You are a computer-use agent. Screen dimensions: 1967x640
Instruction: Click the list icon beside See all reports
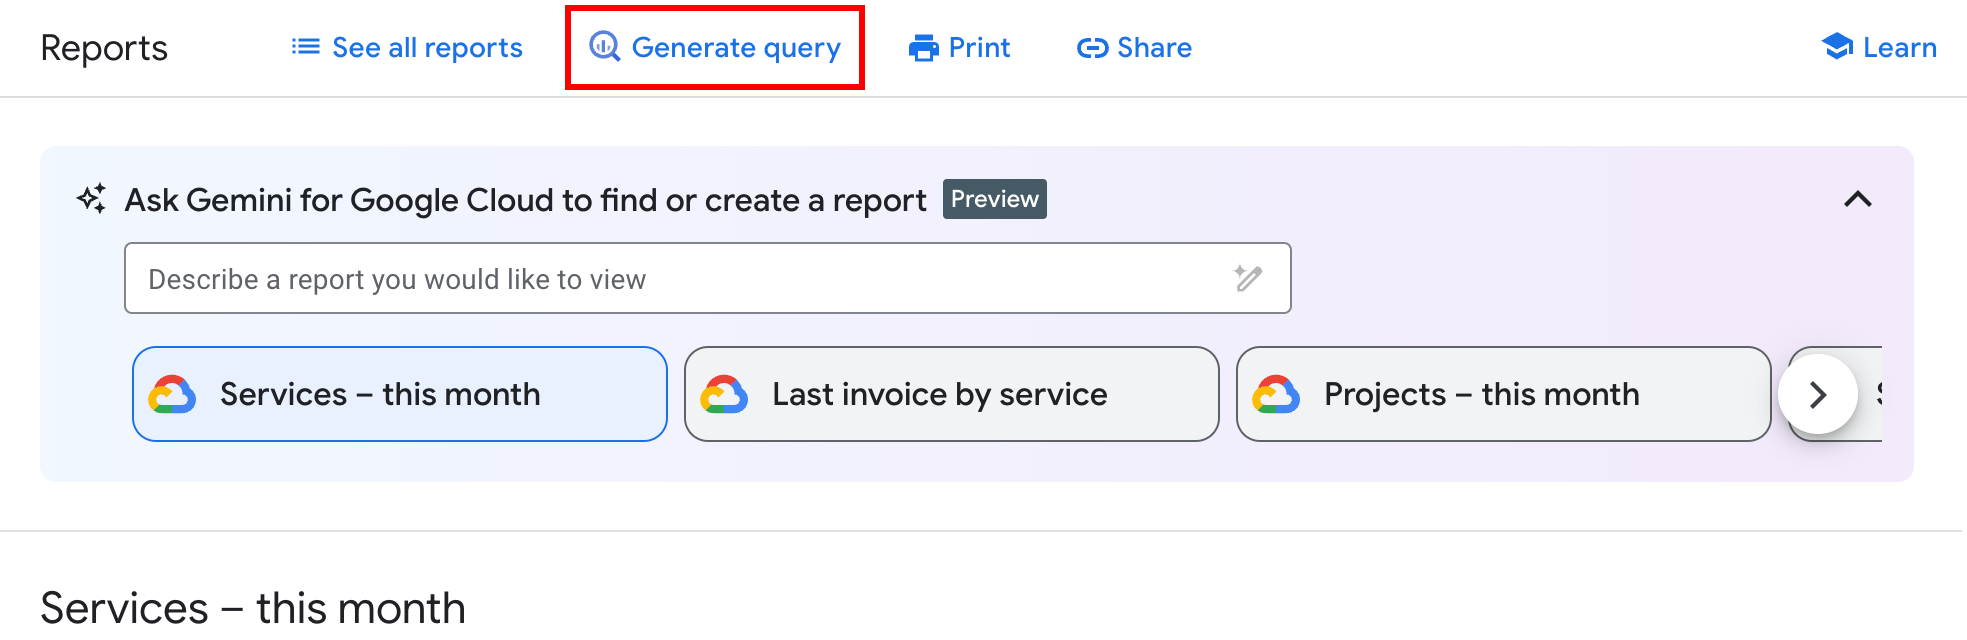pyautogui.click(x=305, y=47)
